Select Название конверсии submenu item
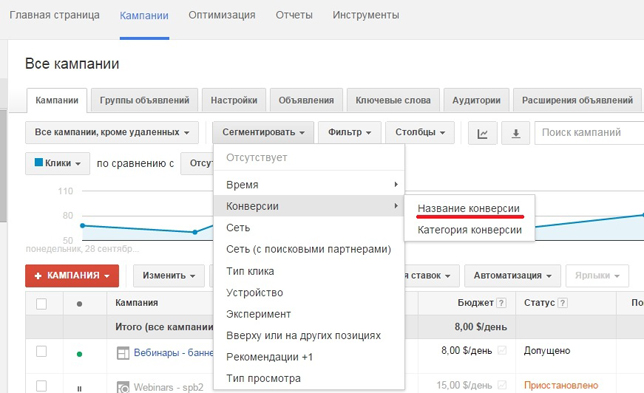This screenshot has width=644, height=393. (469, 208)
